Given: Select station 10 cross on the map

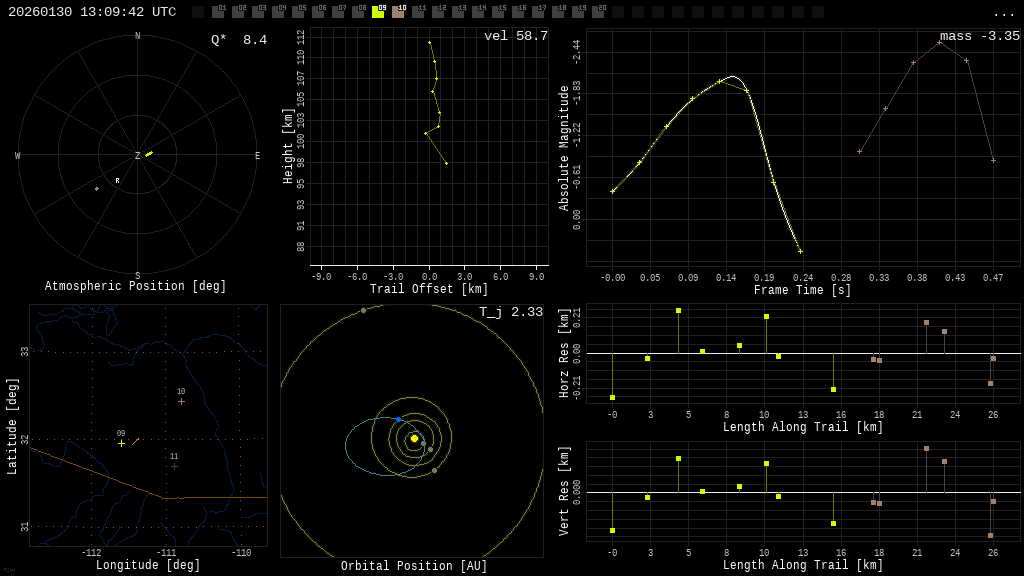Looking at the screenshot, I should [x=181, y=401].
